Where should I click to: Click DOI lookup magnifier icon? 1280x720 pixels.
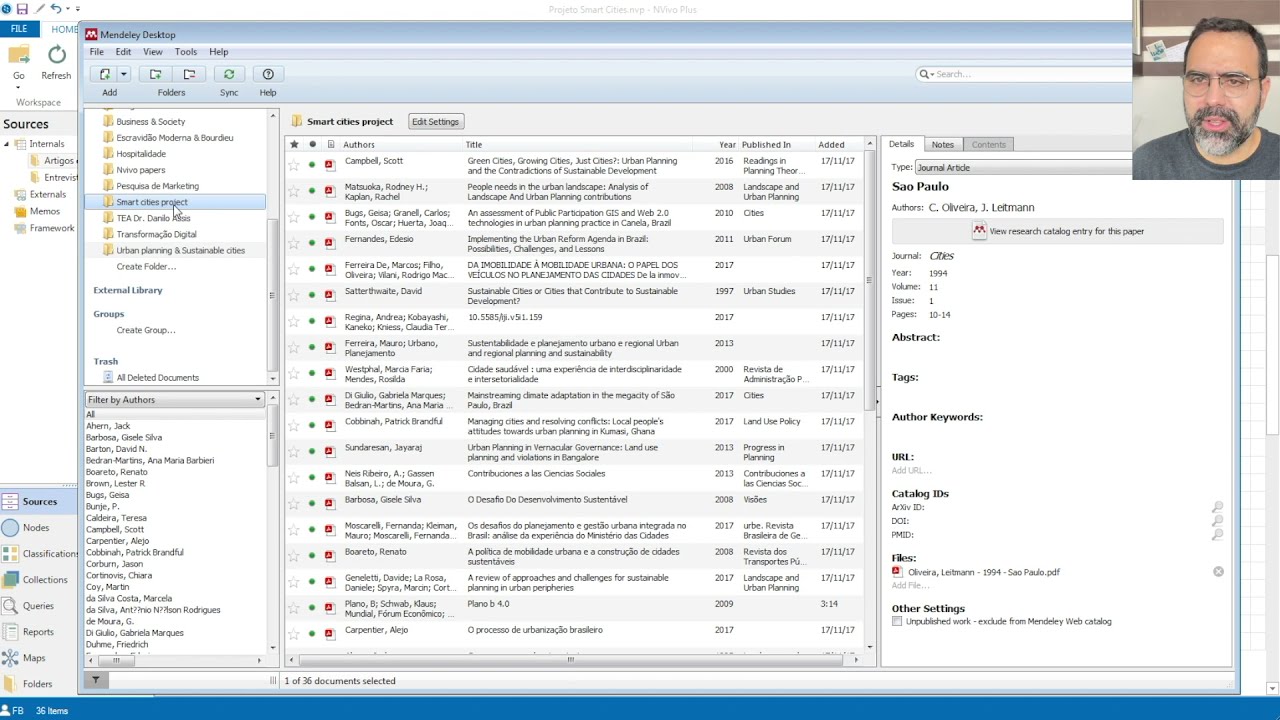1217,522
